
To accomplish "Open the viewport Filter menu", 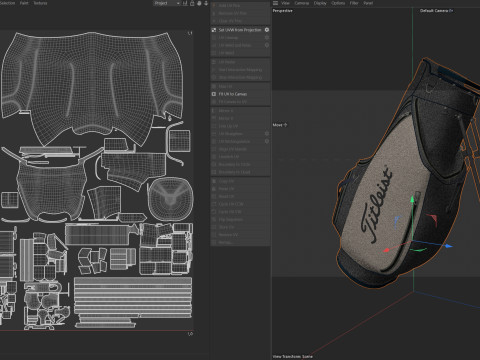I will pyautogui.click(x=354, y=3).
